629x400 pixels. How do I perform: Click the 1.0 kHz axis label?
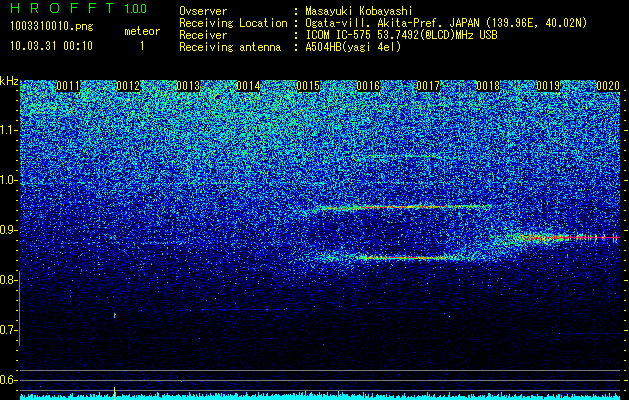[9, 181]
